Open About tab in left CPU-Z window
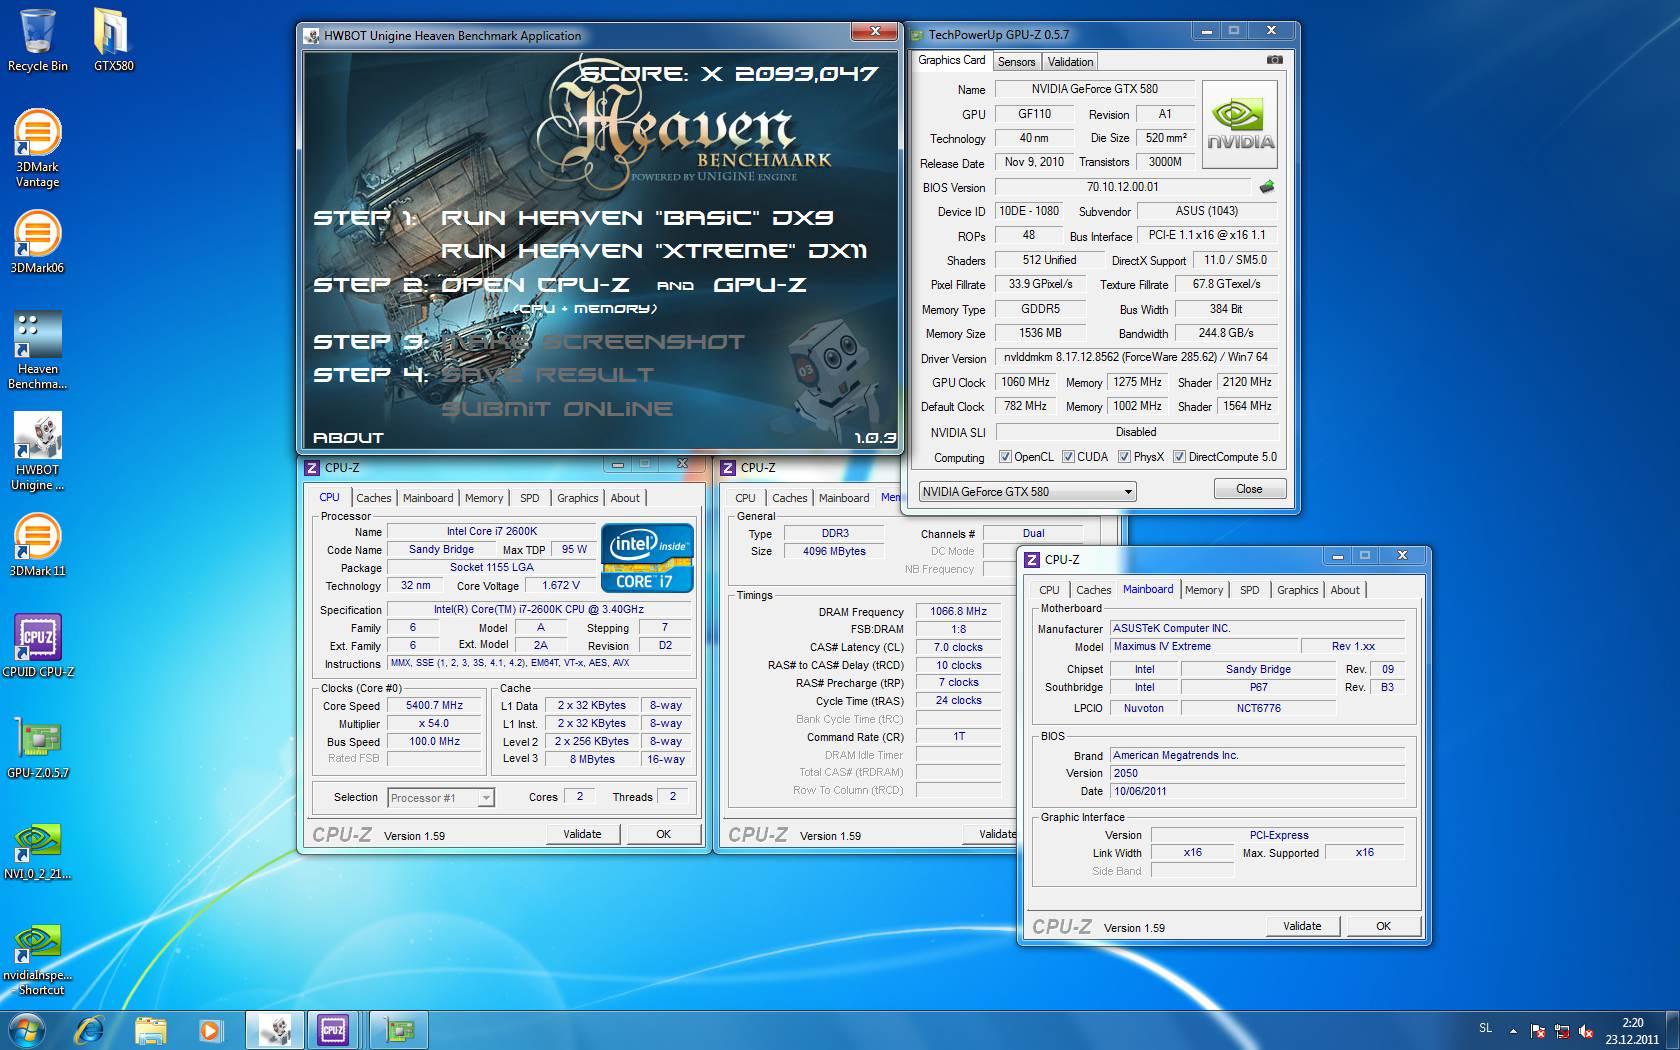The image size is (1680, 1050). click(625, 498)
